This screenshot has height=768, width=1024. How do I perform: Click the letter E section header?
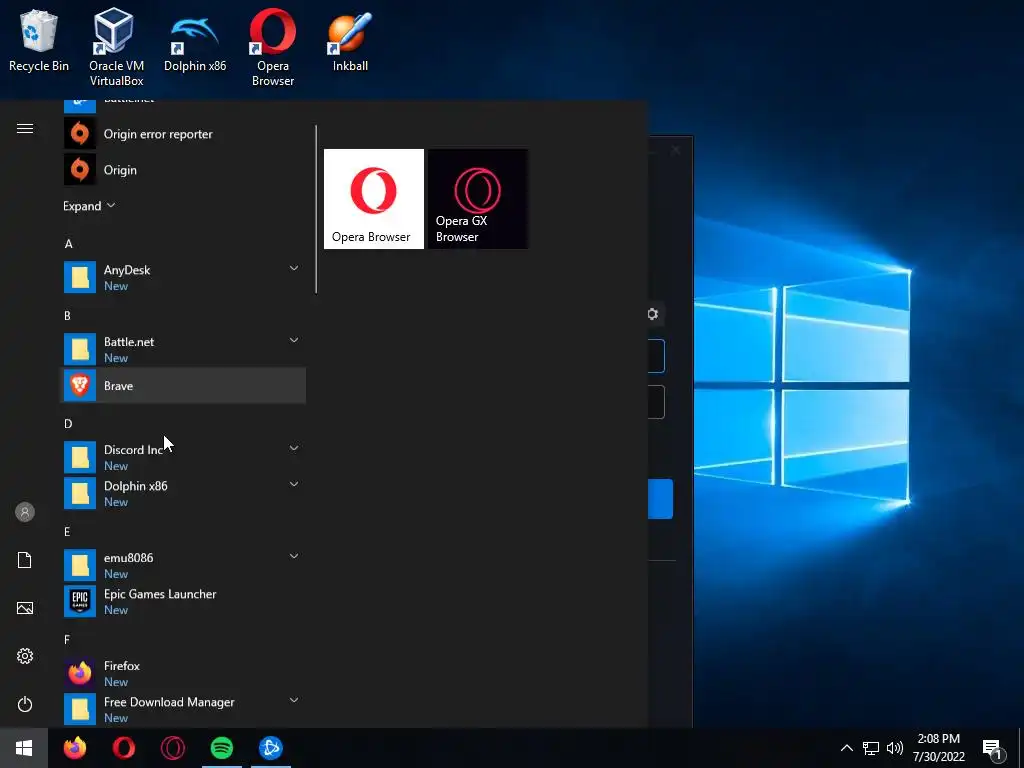pyautogui.click(x=67, y=532)
